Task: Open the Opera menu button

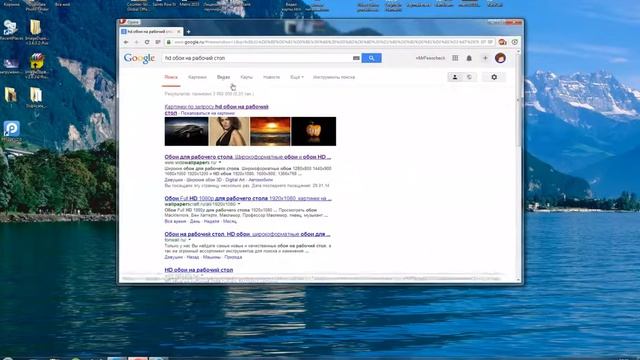Action: point(130,22)
